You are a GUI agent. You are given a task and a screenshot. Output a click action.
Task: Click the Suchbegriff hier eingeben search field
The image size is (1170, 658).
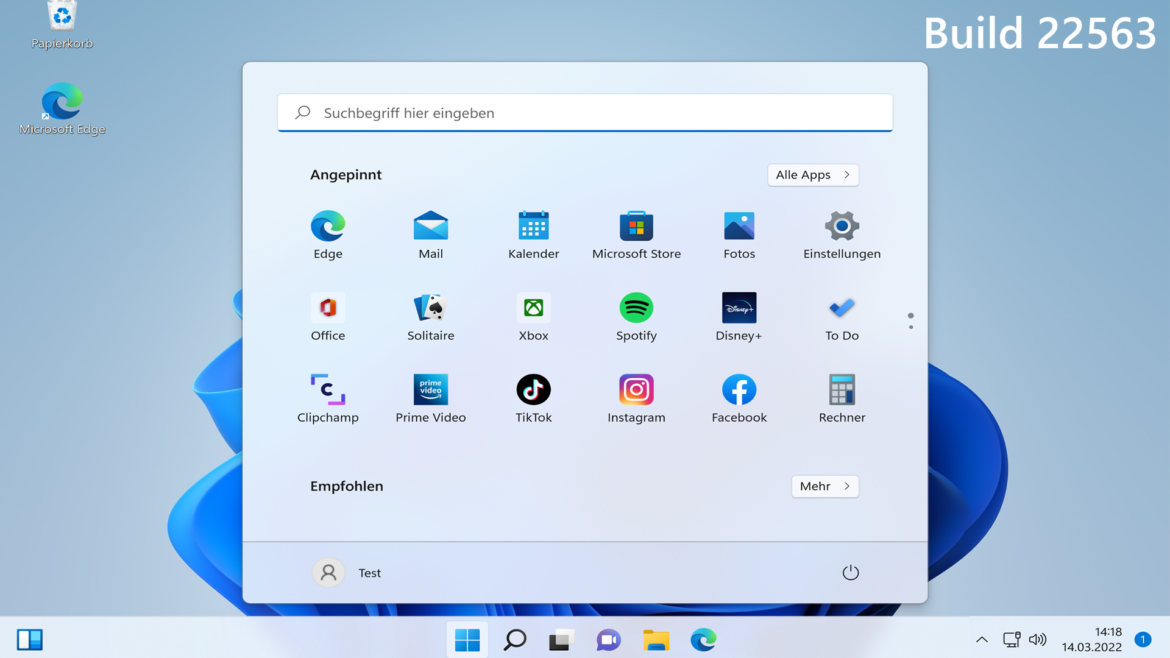585,113
